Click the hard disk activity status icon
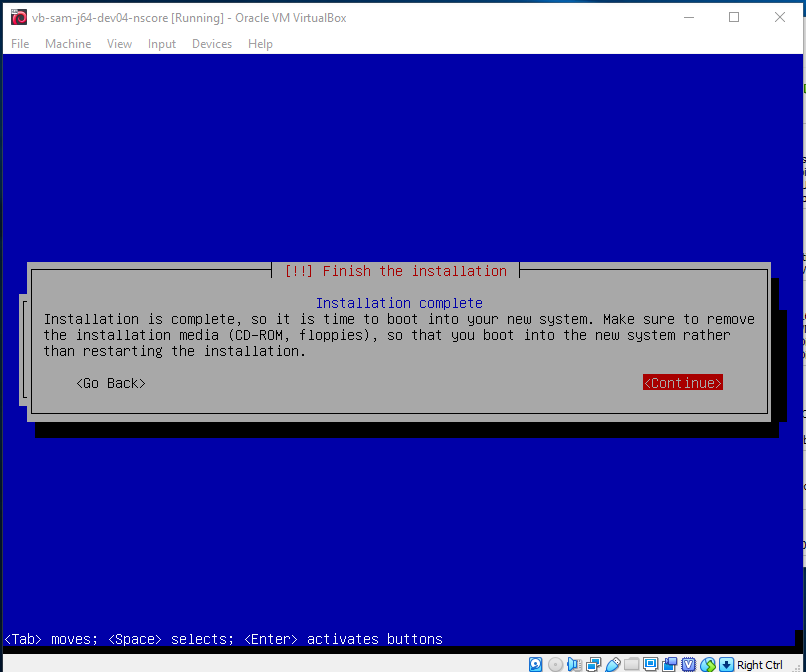 tap(535, 663)
